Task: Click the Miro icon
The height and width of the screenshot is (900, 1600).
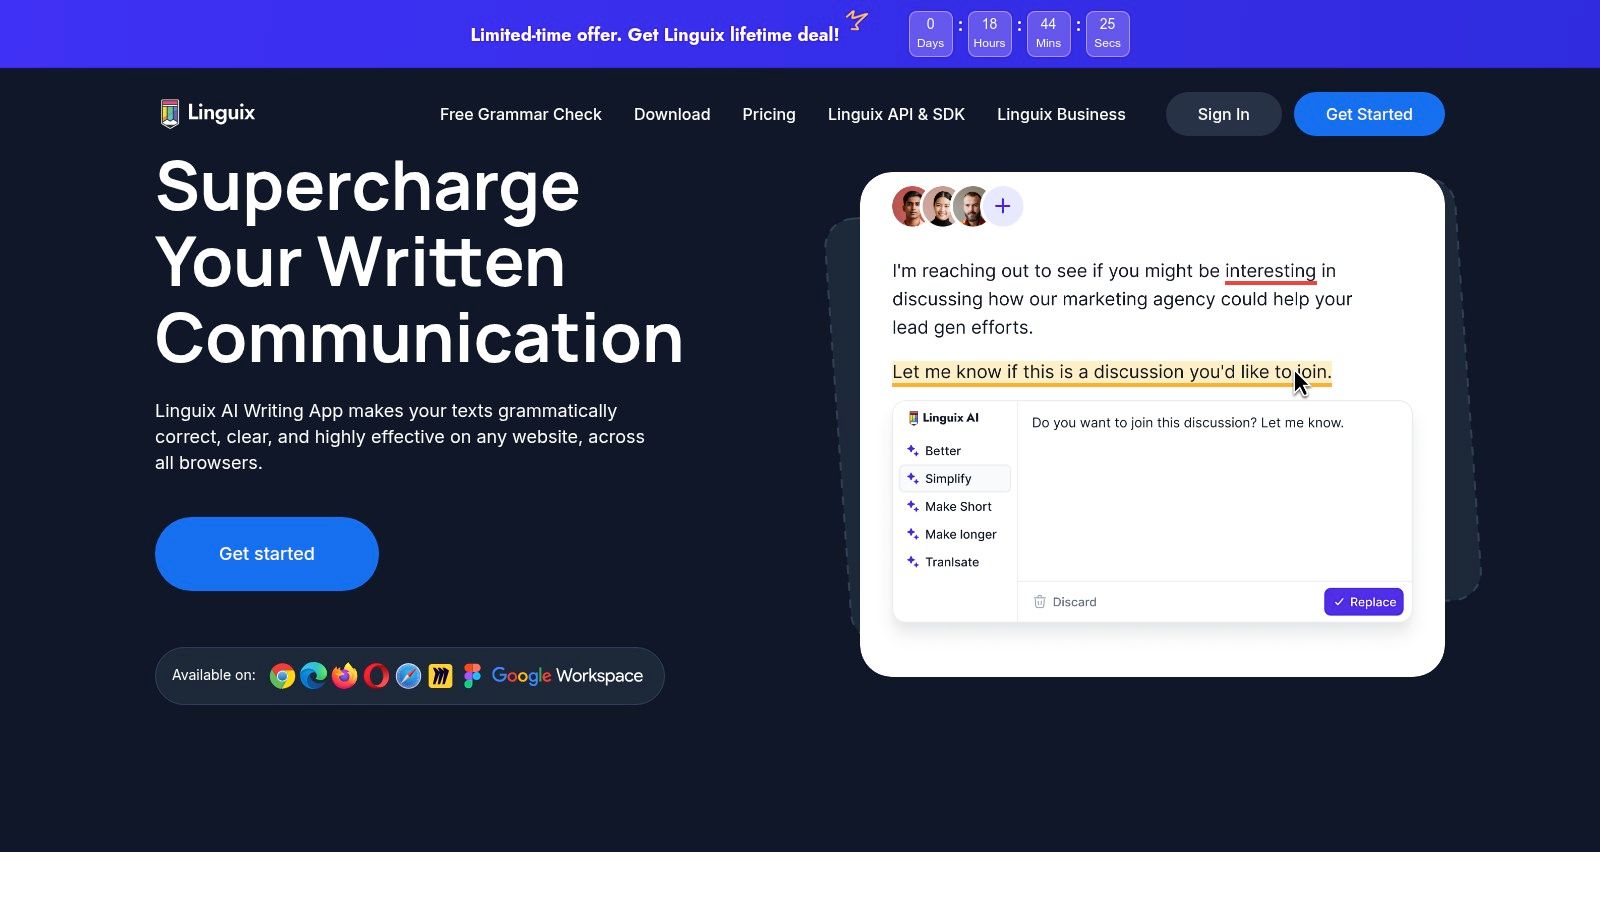Action: click(x=441, y=677)
